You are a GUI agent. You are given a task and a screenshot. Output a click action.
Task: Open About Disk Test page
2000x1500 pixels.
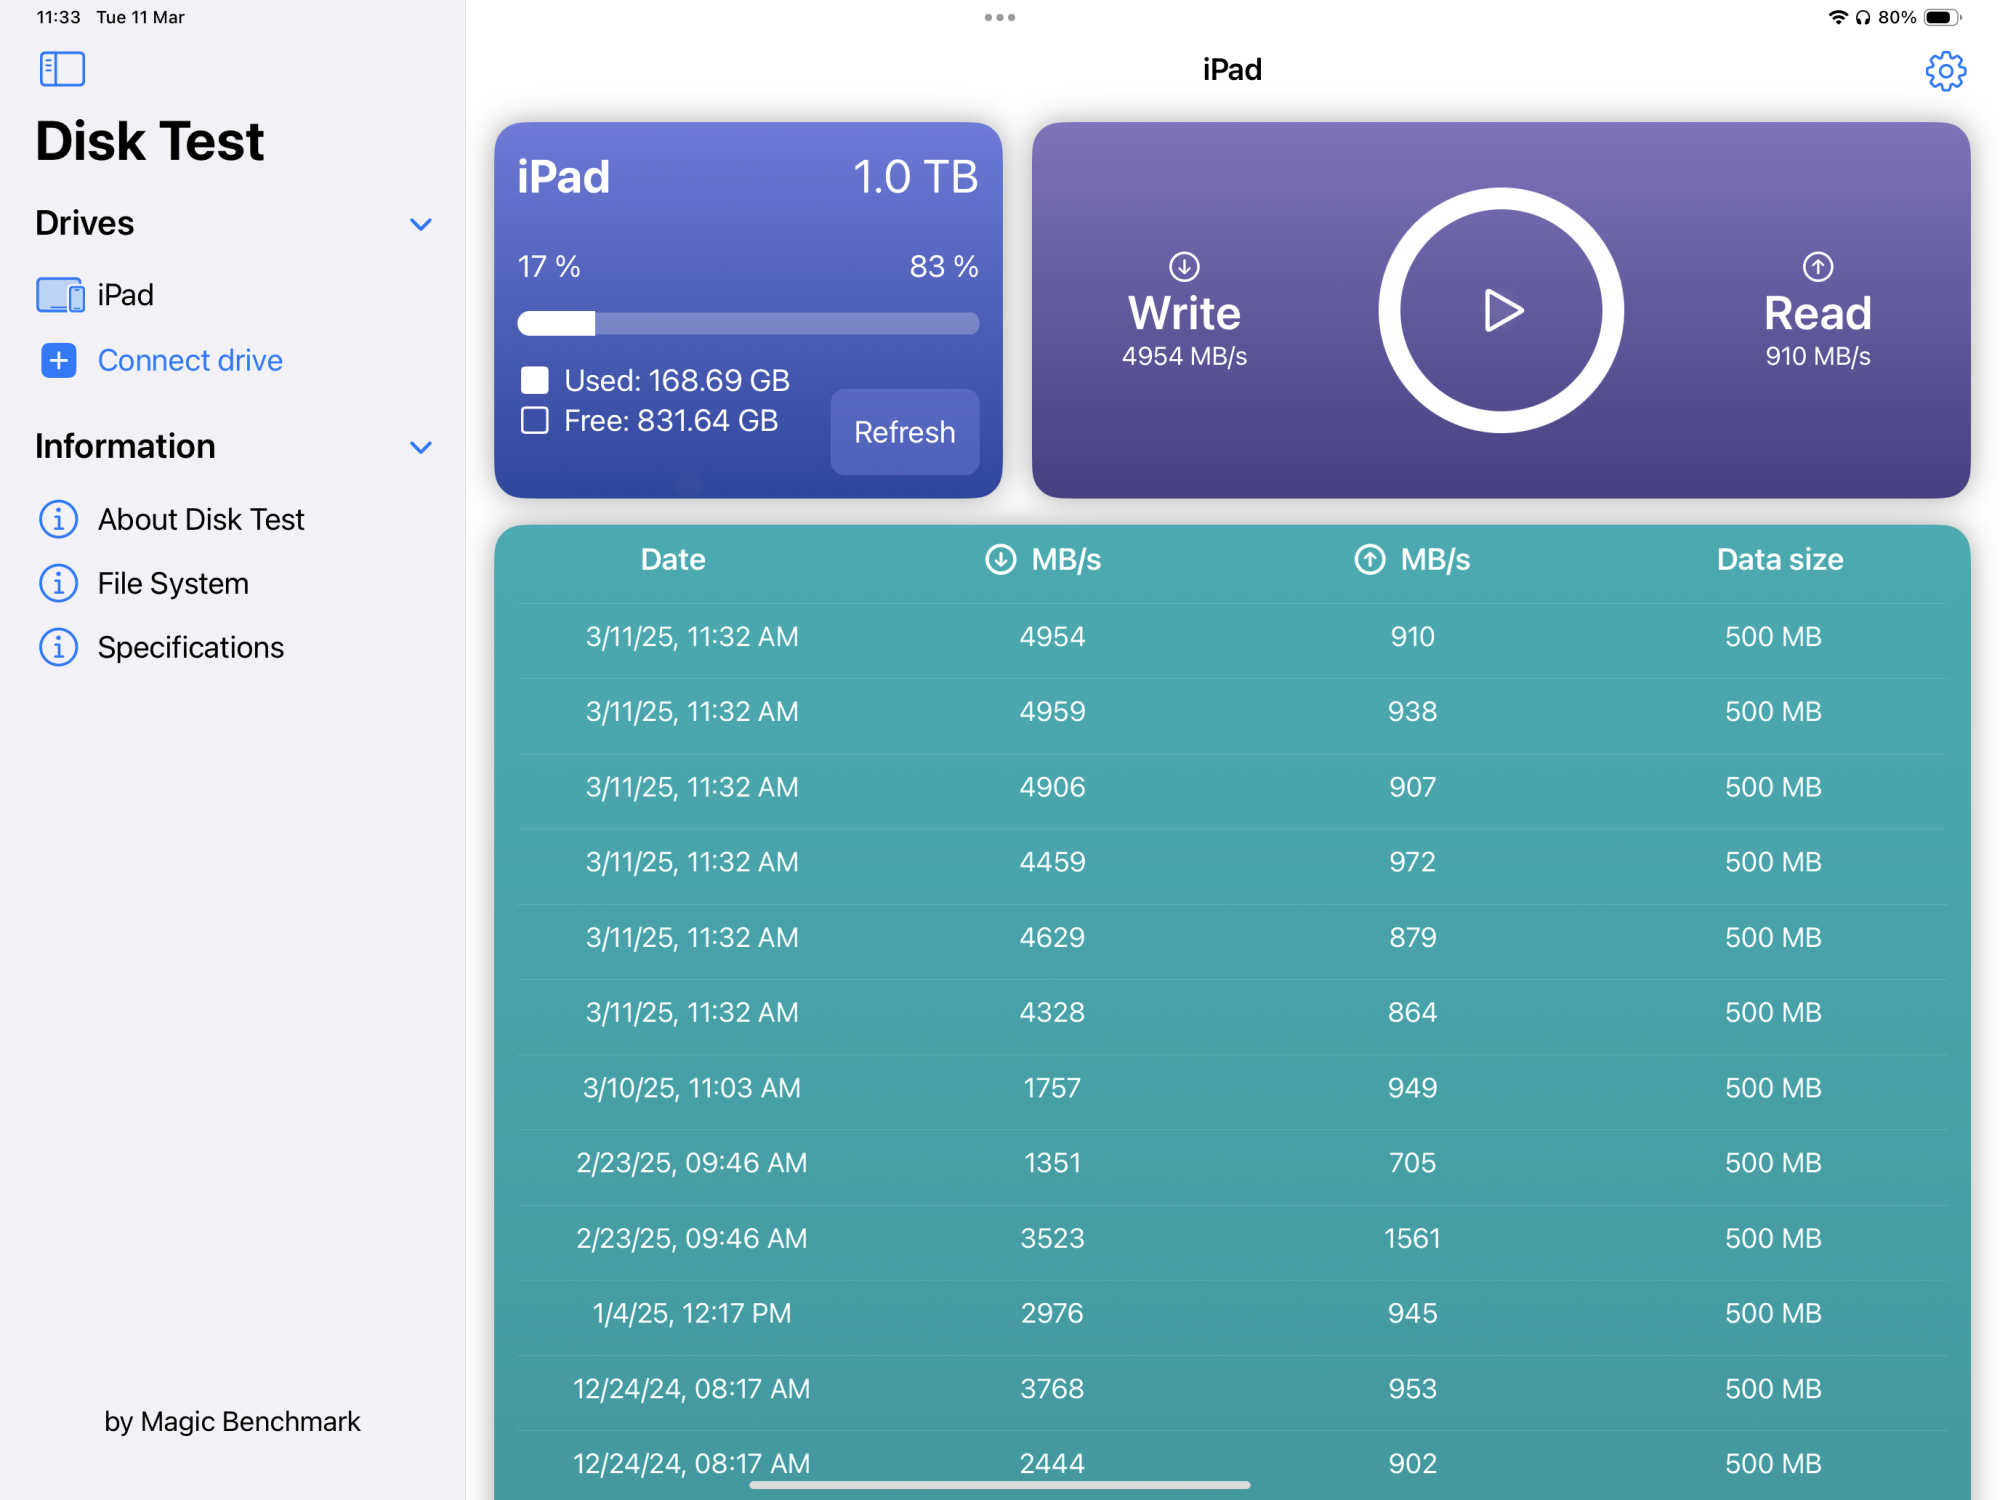click(200, 519)
